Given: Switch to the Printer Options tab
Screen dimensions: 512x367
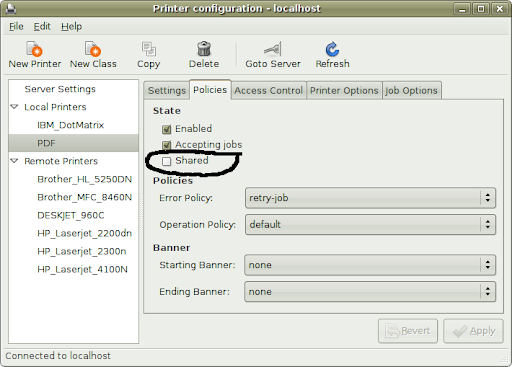Looking at the screenshot, I should [344, 90].
